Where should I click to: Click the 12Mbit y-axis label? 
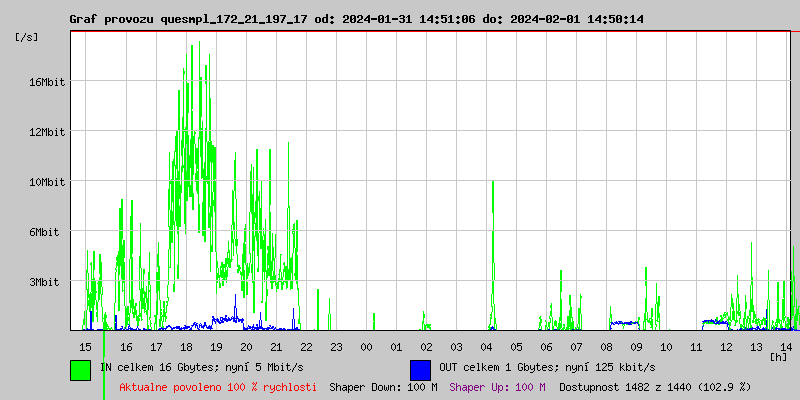47,132
